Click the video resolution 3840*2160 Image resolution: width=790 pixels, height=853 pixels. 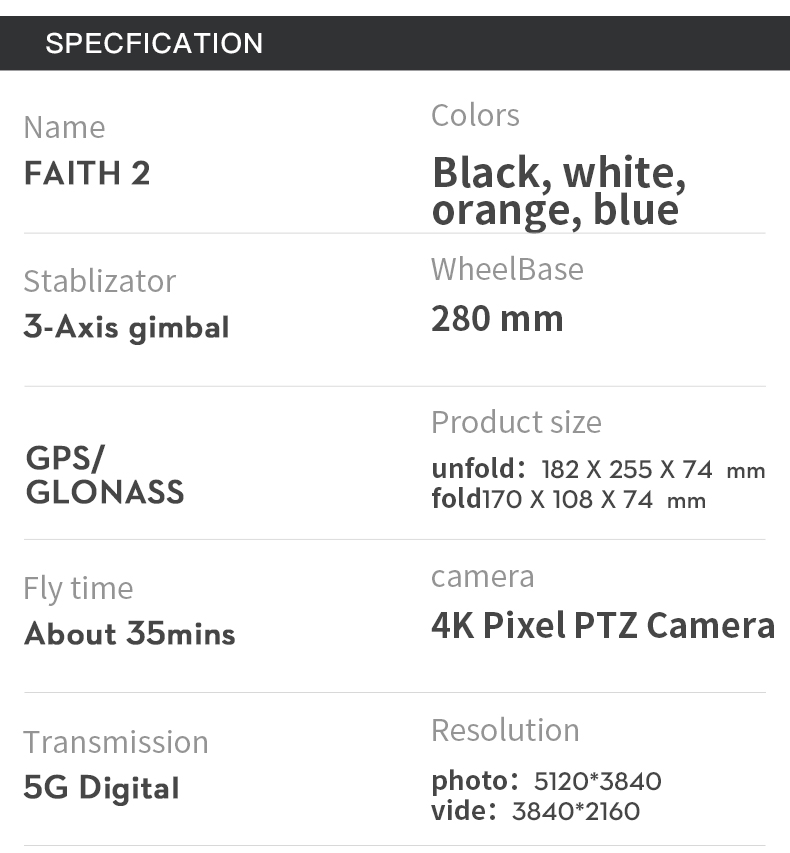click(x=575, y=811)
